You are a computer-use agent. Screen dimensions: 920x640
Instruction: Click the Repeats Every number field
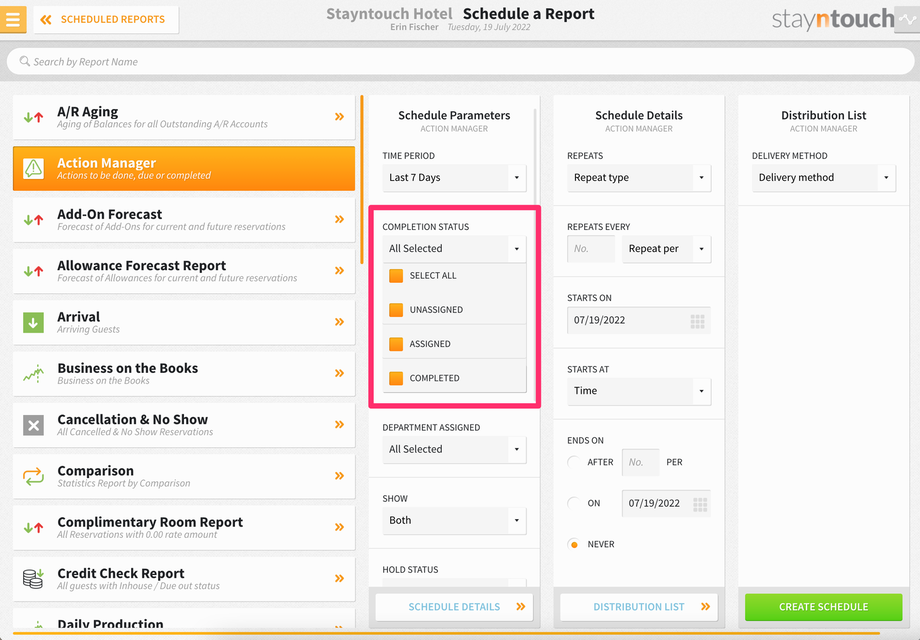click(x=591, y=249)
